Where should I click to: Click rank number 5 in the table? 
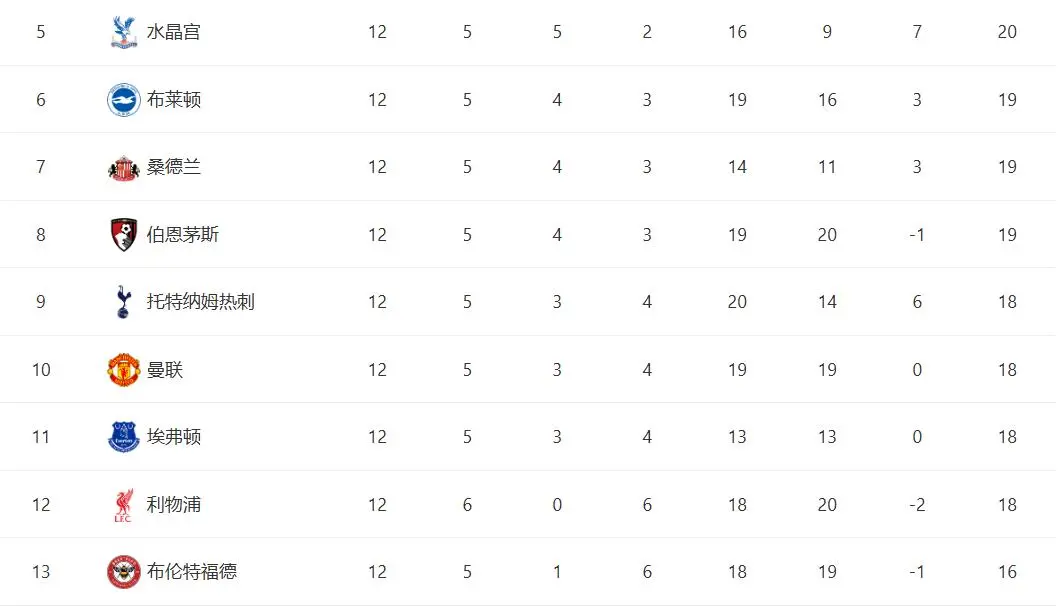pos(41,32)
